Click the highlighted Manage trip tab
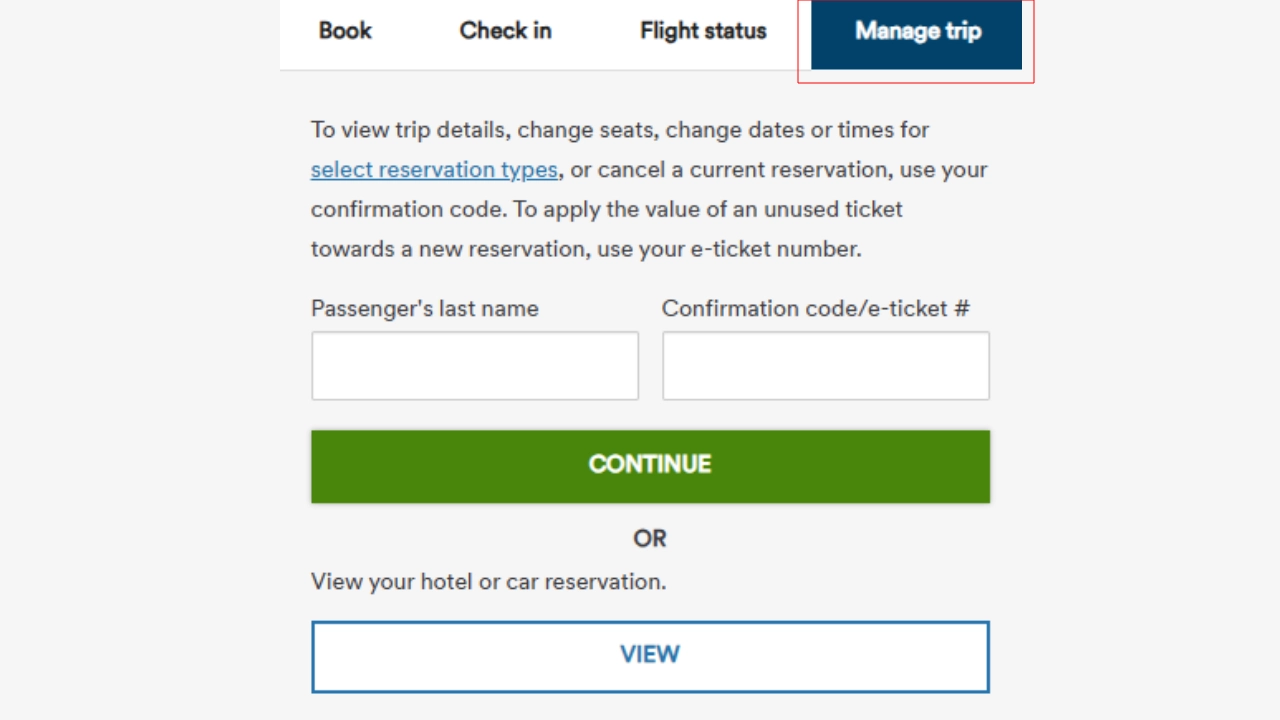Image resolution: width=1280 pixels, height=720 pixels. tap(917, 31)
